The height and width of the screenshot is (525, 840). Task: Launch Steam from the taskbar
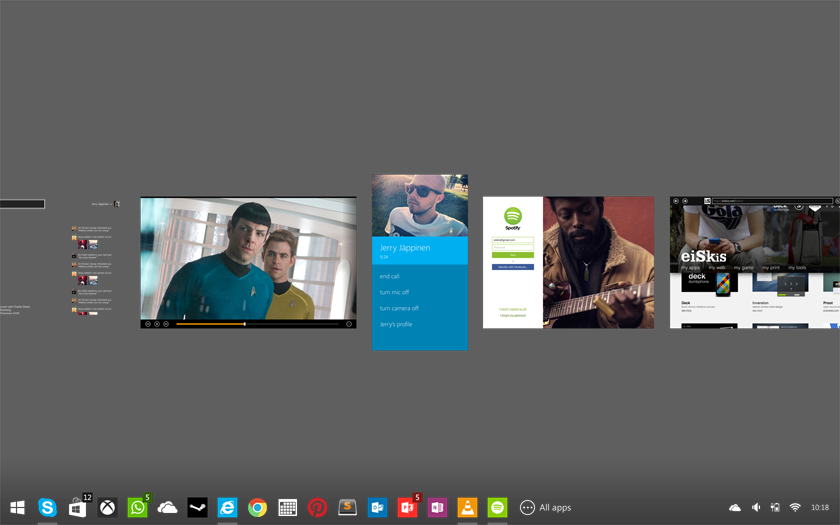(x=198, y=507)
